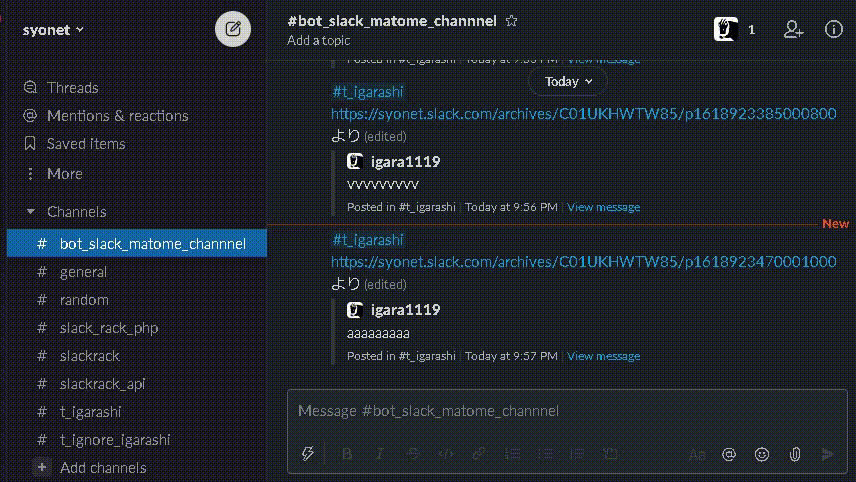856x482 pixels.
Task: Click the Today at 9:57 PM timestamp
Action: 511,356
